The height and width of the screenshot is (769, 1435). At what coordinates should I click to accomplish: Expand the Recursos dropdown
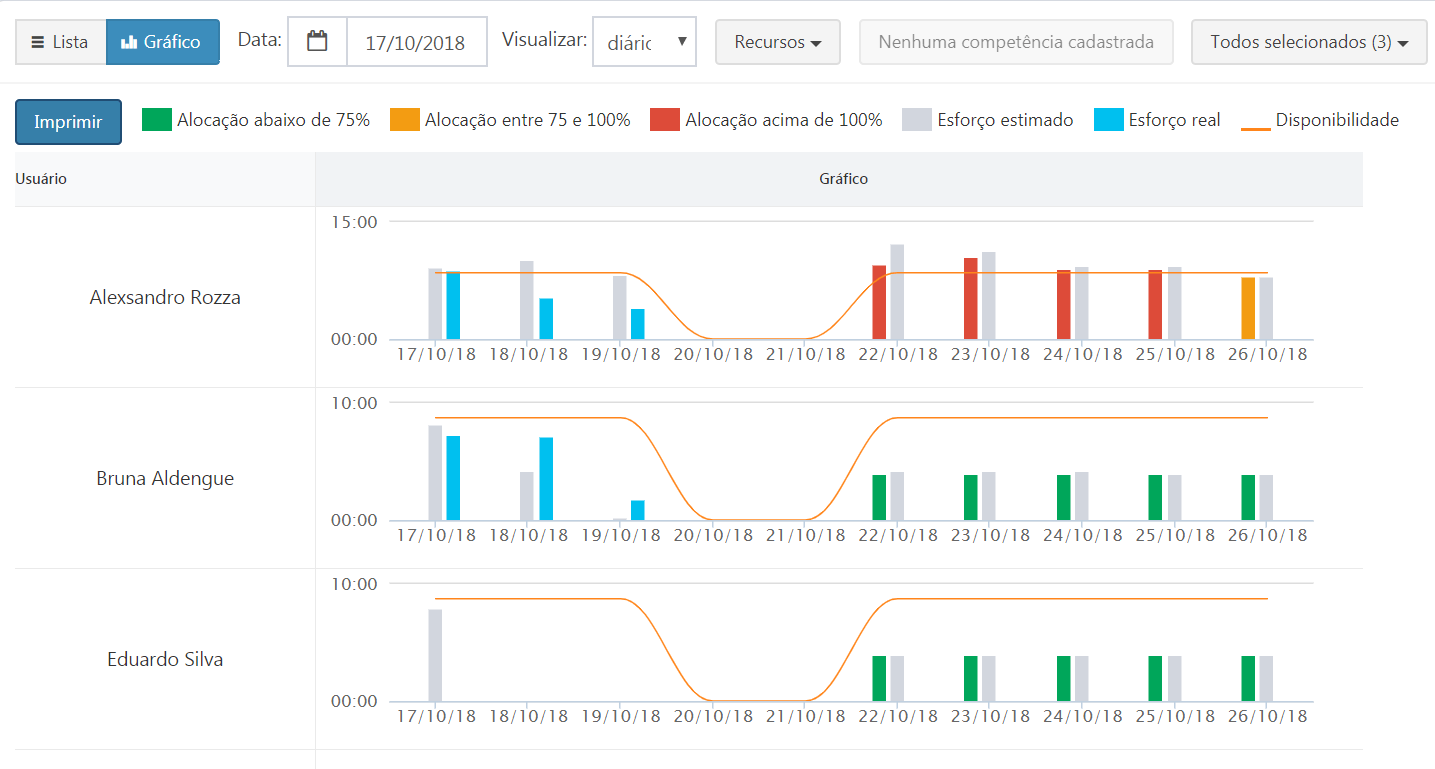point(777,42)
